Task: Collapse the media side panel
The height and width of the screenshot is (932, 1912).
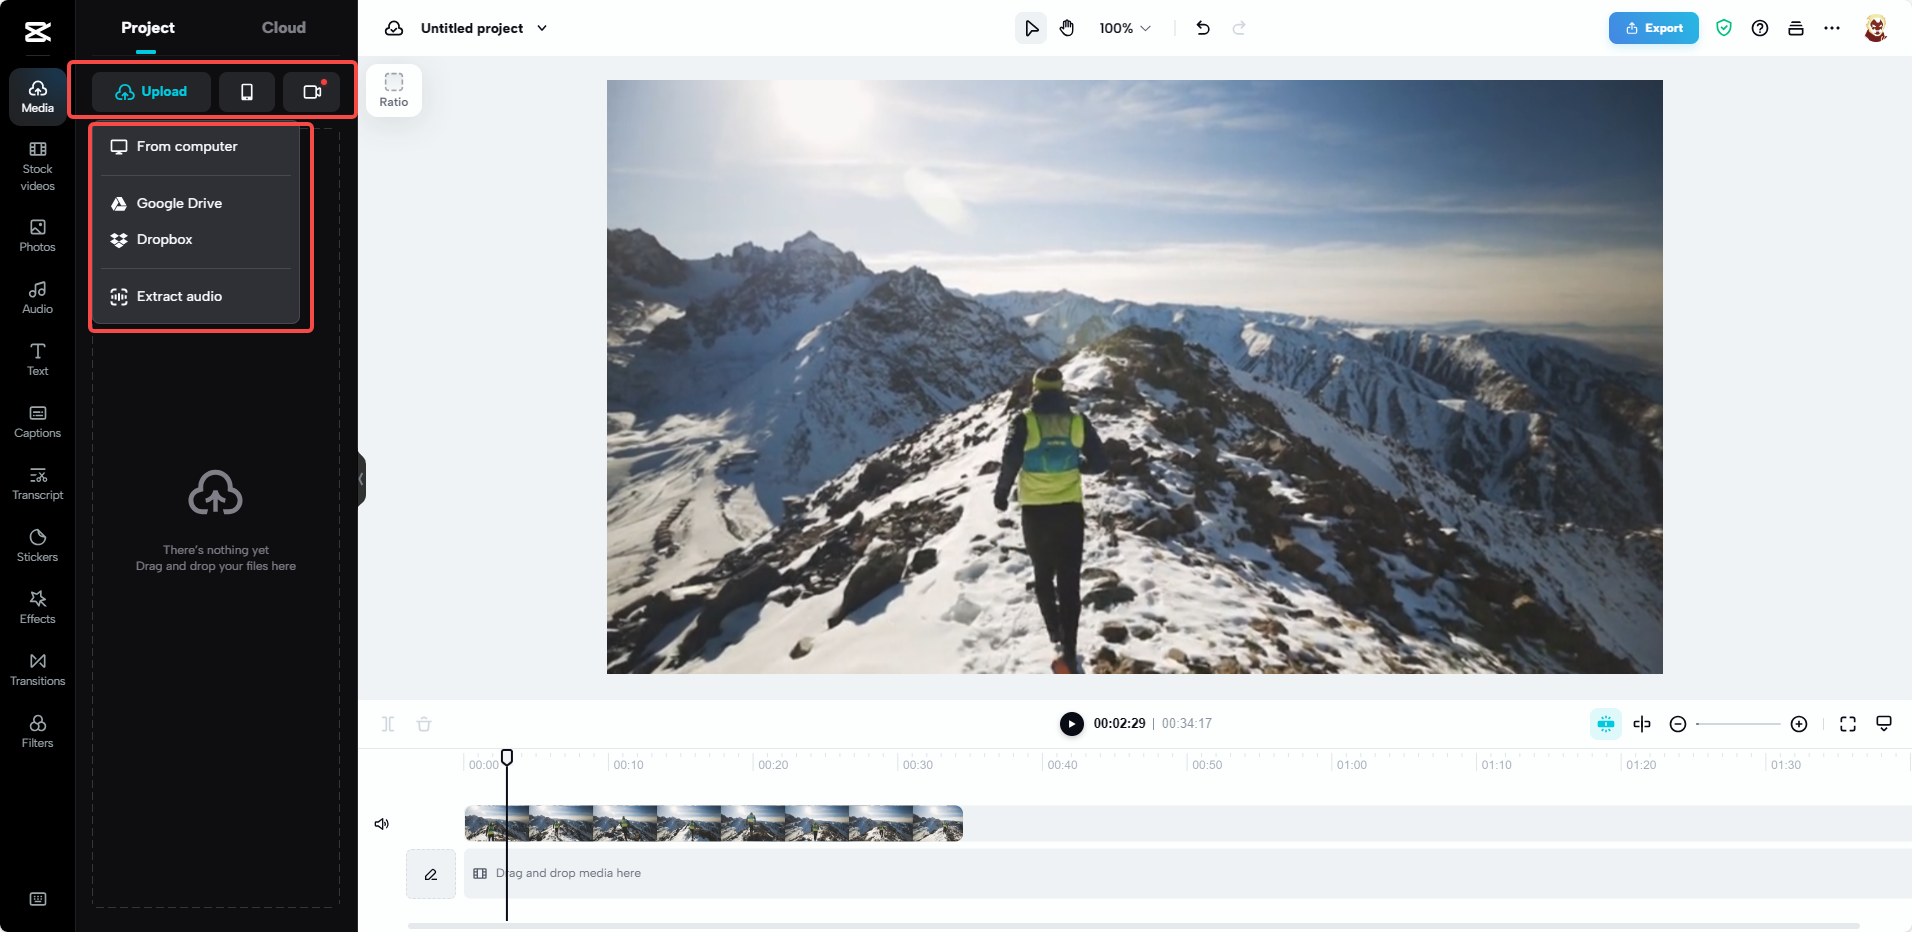Action: point(361,479)
